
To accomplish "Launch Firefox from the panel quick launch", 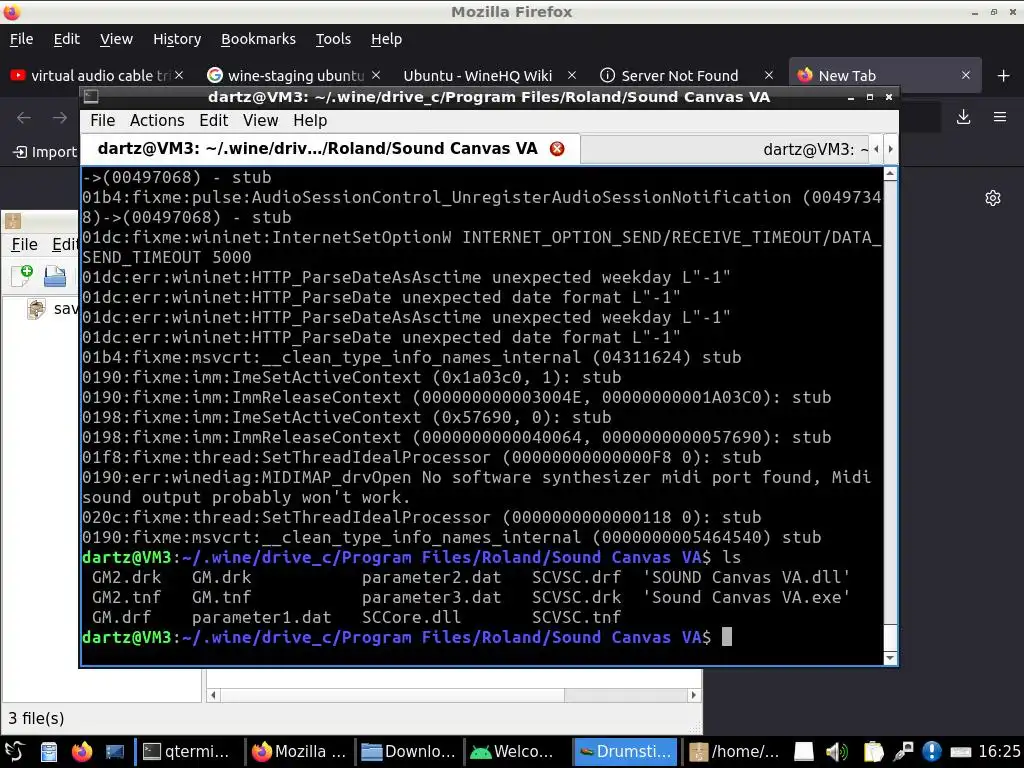I will [x=82, y=752].
